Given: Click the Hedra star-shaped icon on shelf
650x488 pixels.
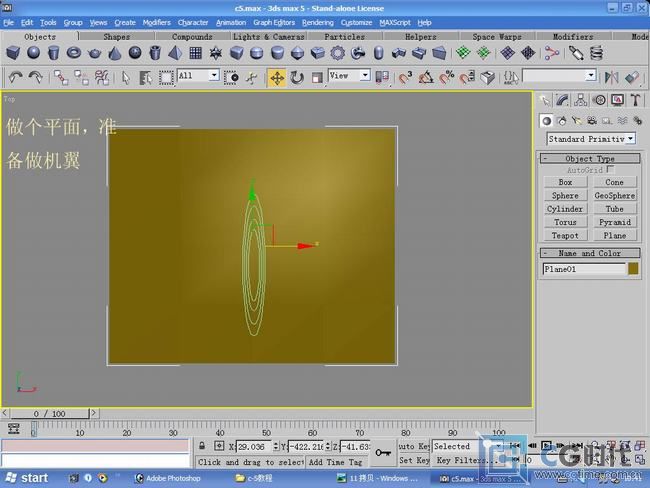Looking at the screenshot, I should point(216,53).
